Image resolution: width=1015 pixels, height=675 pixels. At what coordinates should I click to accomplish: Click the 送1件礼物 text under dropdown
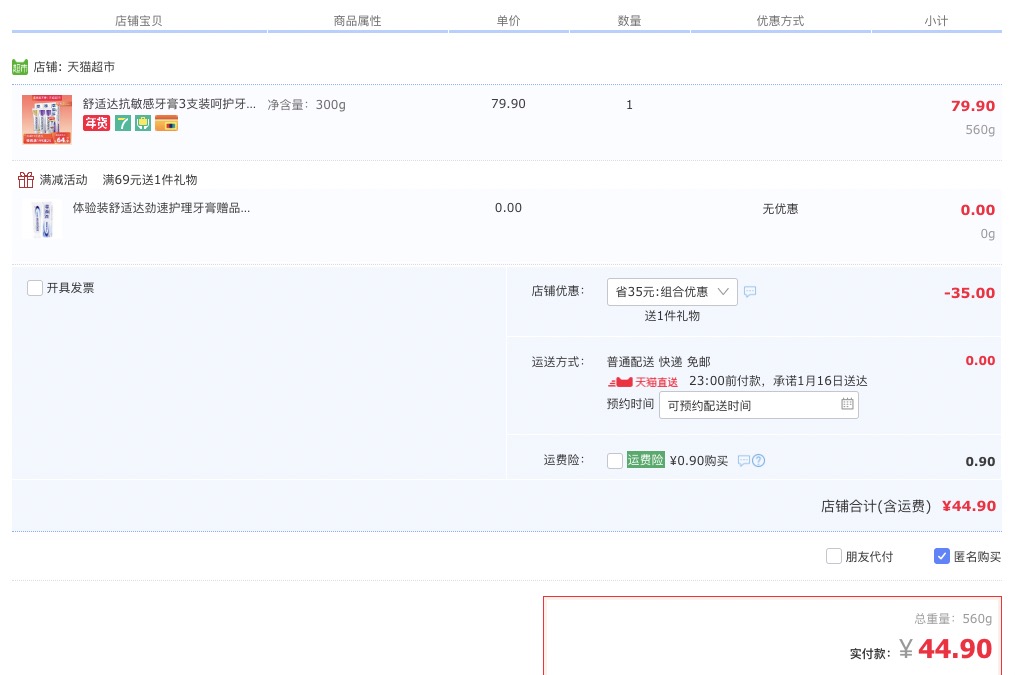coord(672,316)
